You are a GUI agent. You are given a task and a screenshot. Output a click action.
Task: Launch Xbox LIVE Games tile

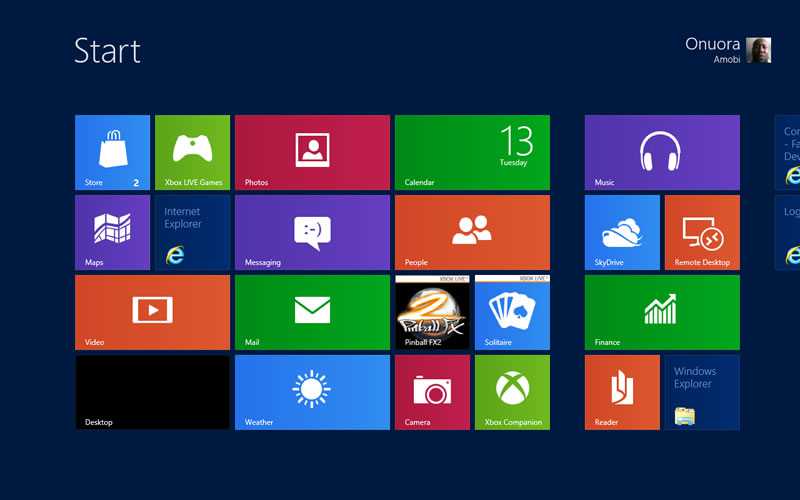pyautogui.click(x=192, y=152)
